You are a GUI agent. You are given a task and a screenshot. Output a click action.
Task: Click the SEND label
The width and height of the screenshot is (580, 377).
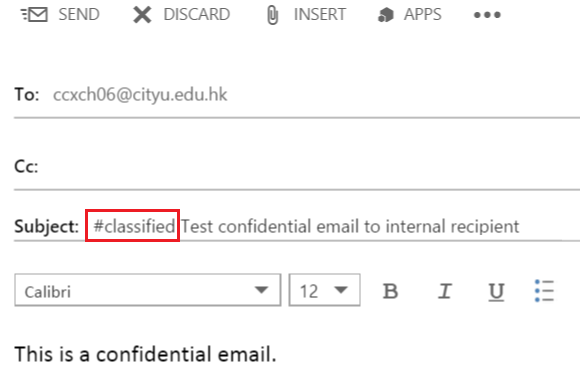coord(79,15)
